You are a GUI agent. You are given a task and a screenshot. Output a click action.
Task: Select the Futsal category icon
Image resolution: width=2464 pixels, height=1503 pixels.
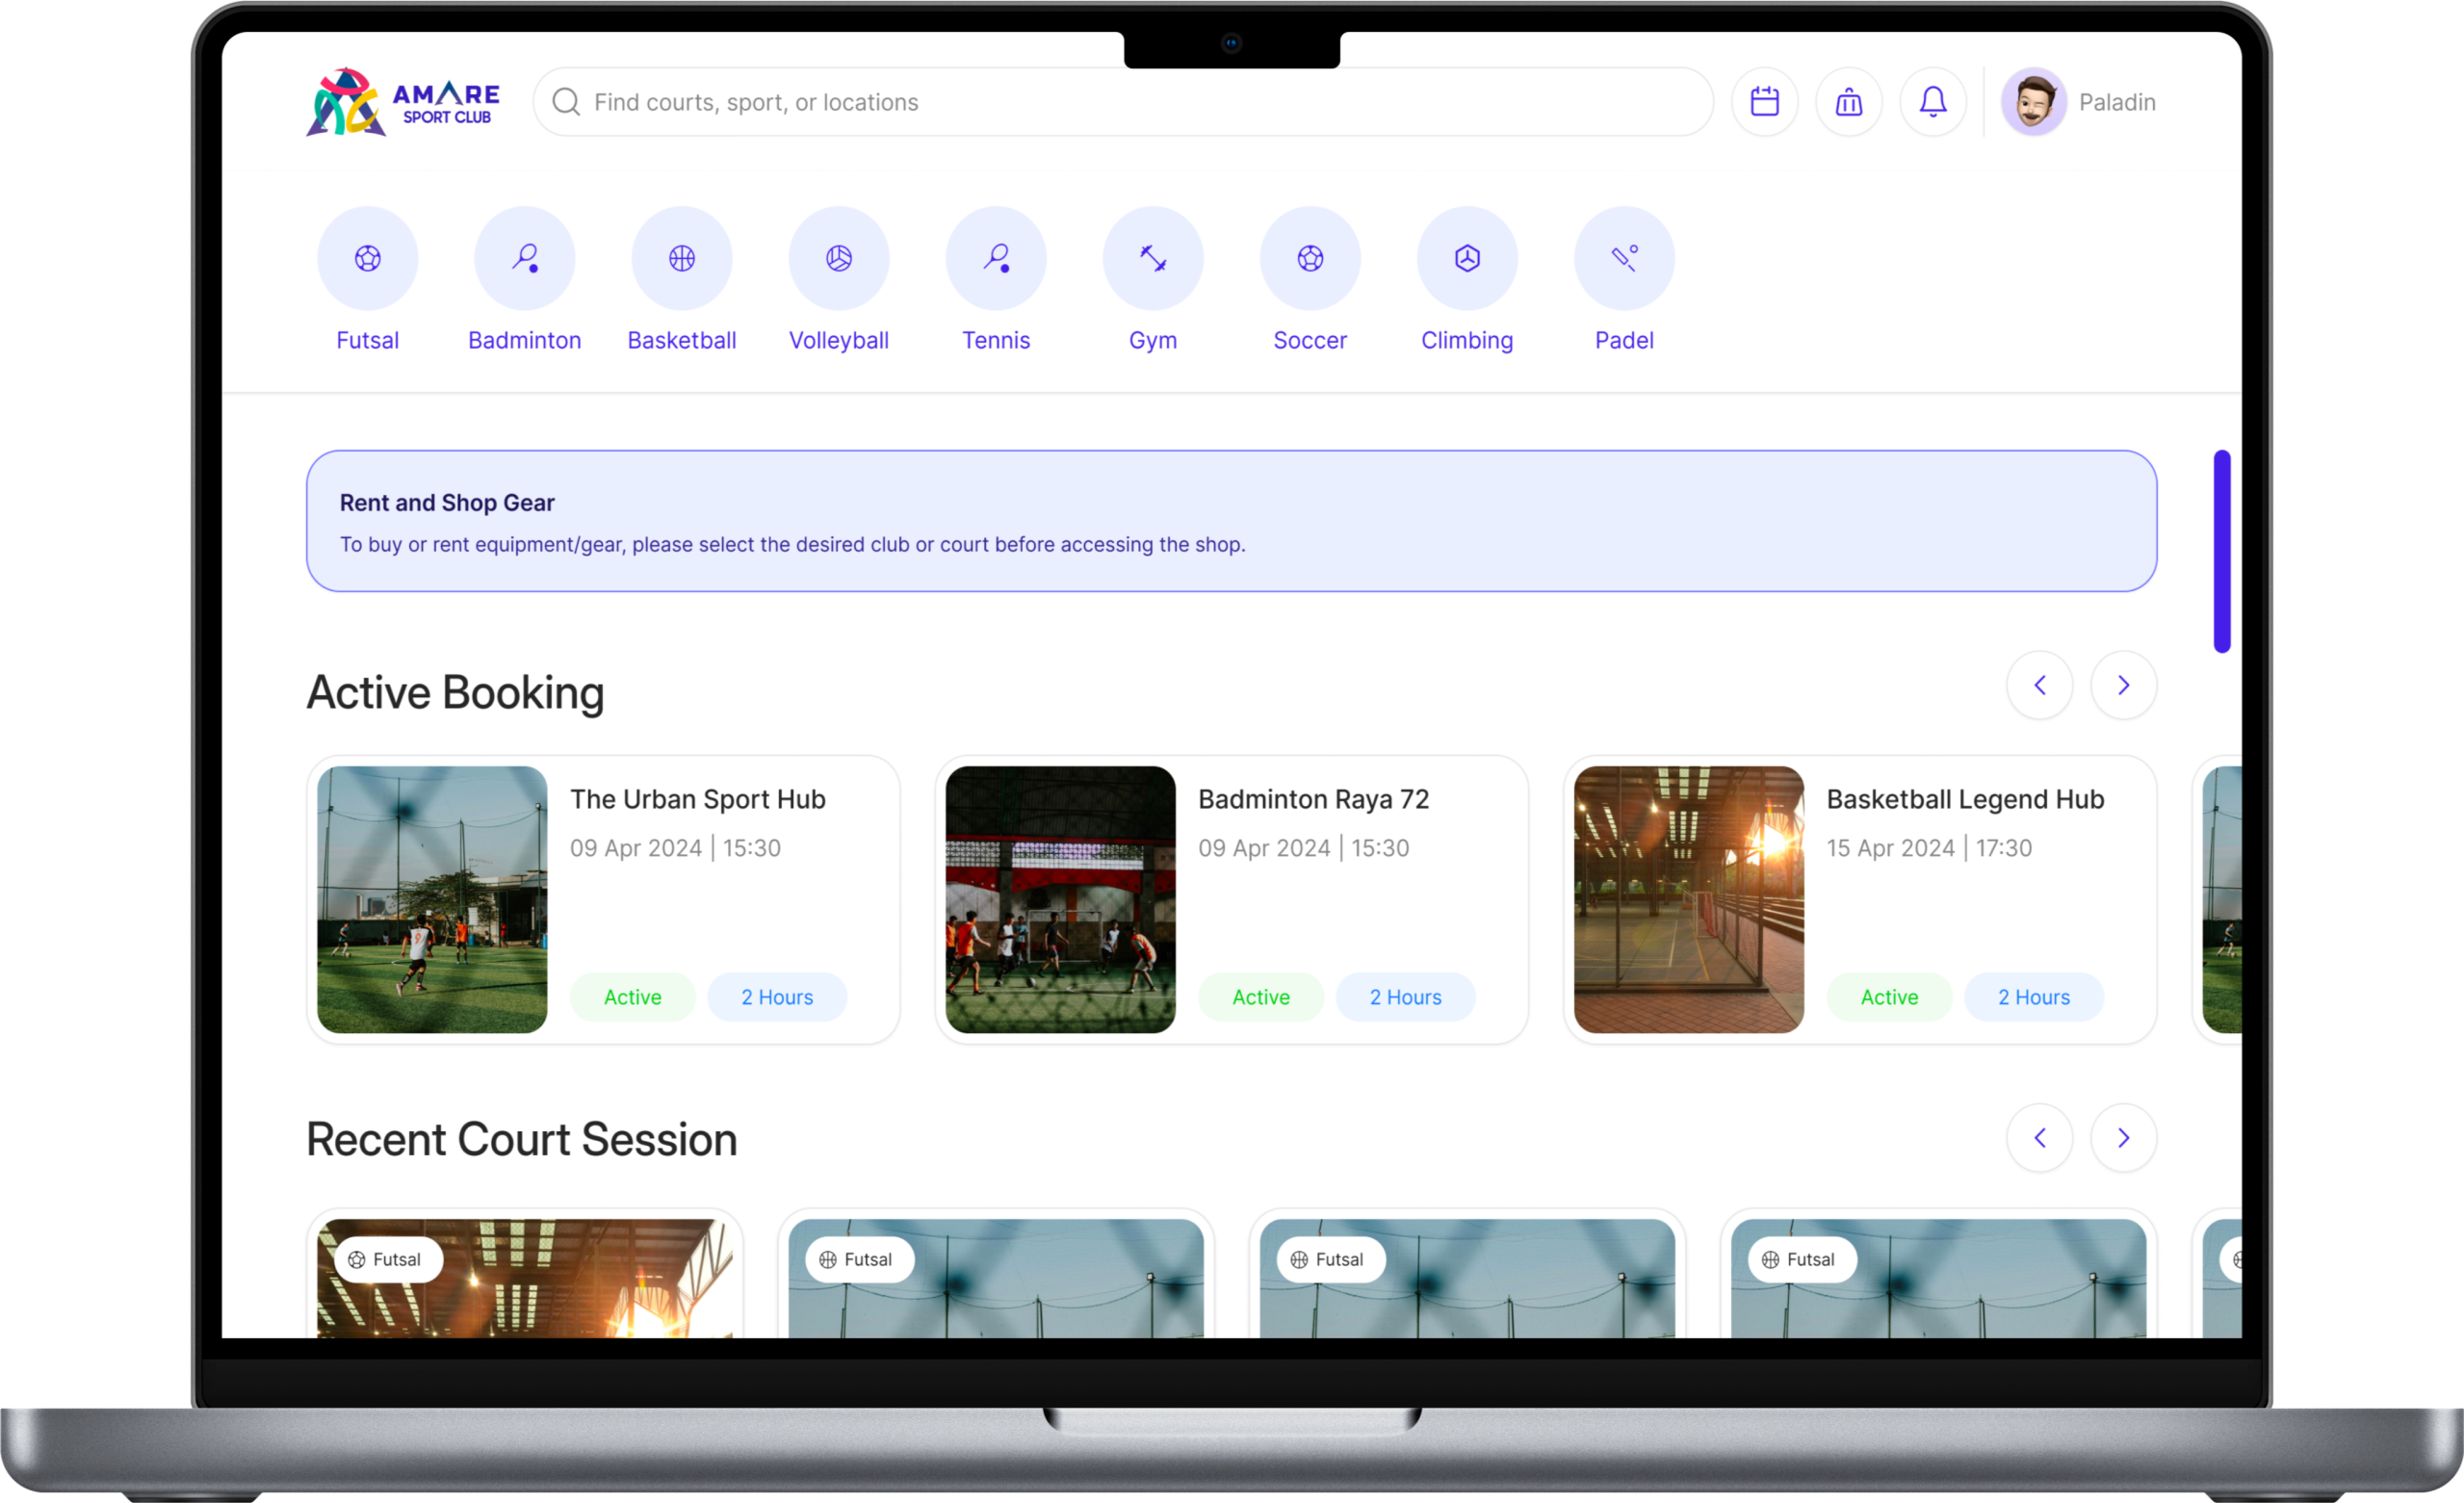pos(367,258)
